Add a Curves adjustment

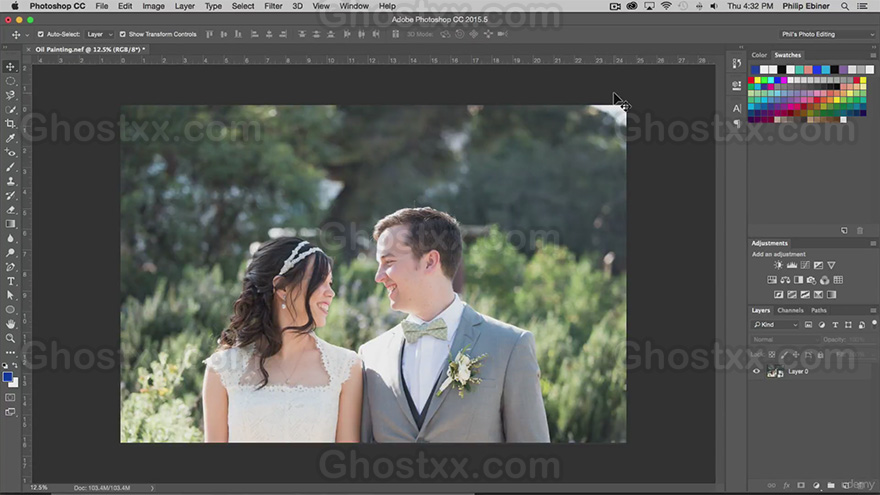point(805,265)
